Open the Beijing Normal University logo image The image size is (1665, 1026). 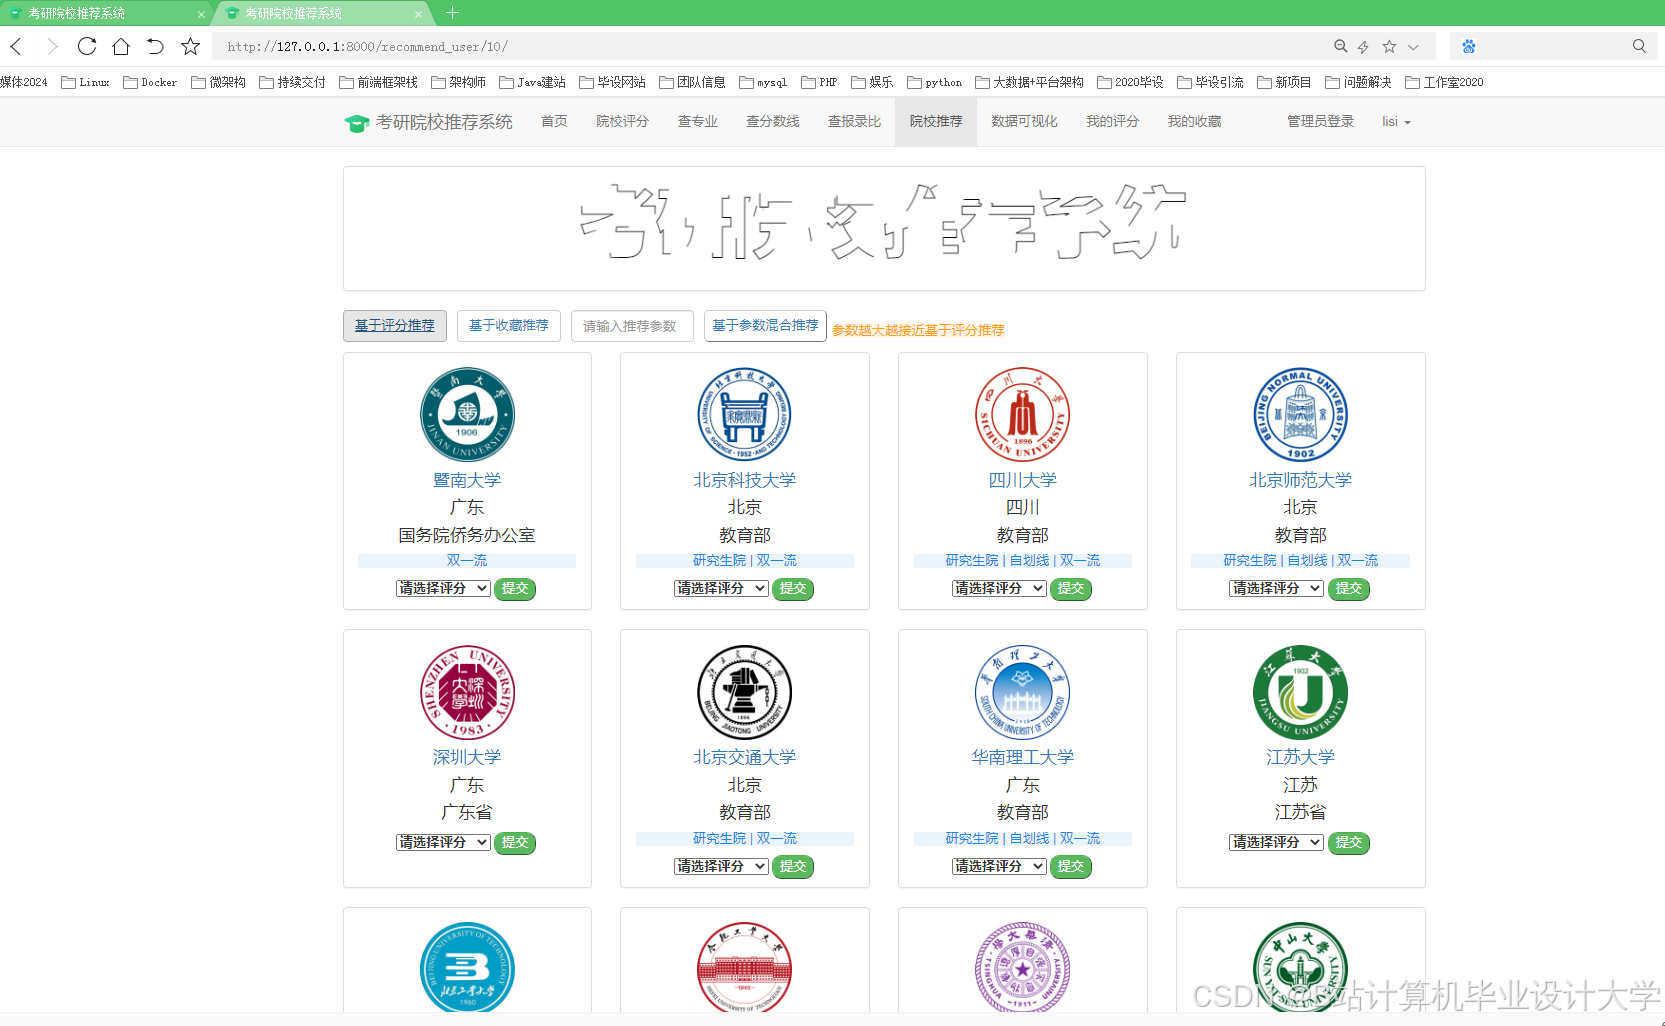1300,414
